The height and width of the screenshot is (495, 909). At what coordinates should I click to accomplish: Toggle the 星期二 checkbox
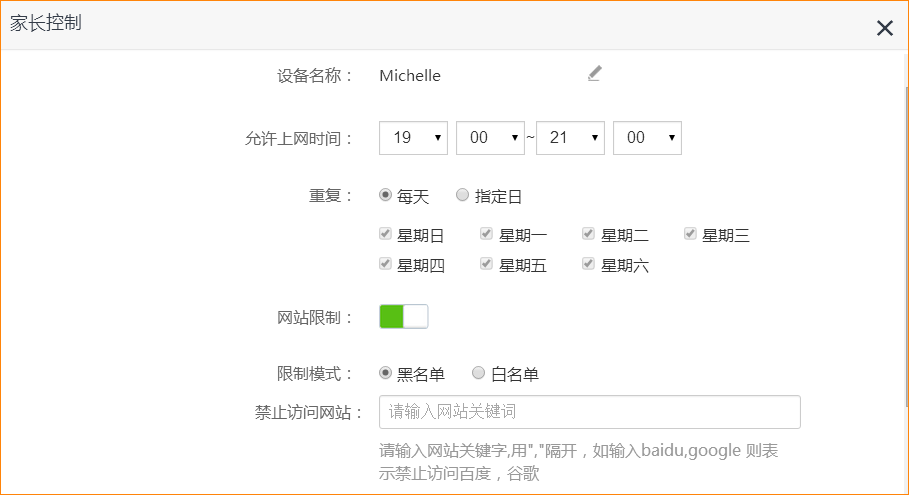[588, 234]
